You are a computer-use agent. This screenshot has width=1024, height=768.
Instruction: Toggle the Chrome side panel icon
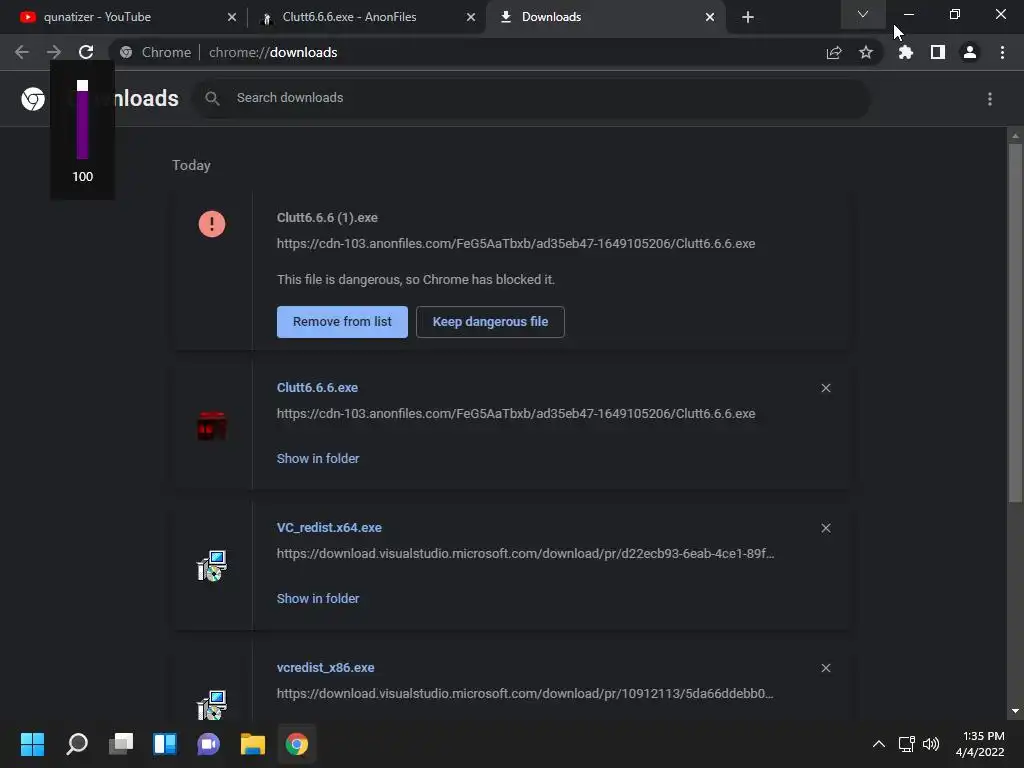coord(938,52)
